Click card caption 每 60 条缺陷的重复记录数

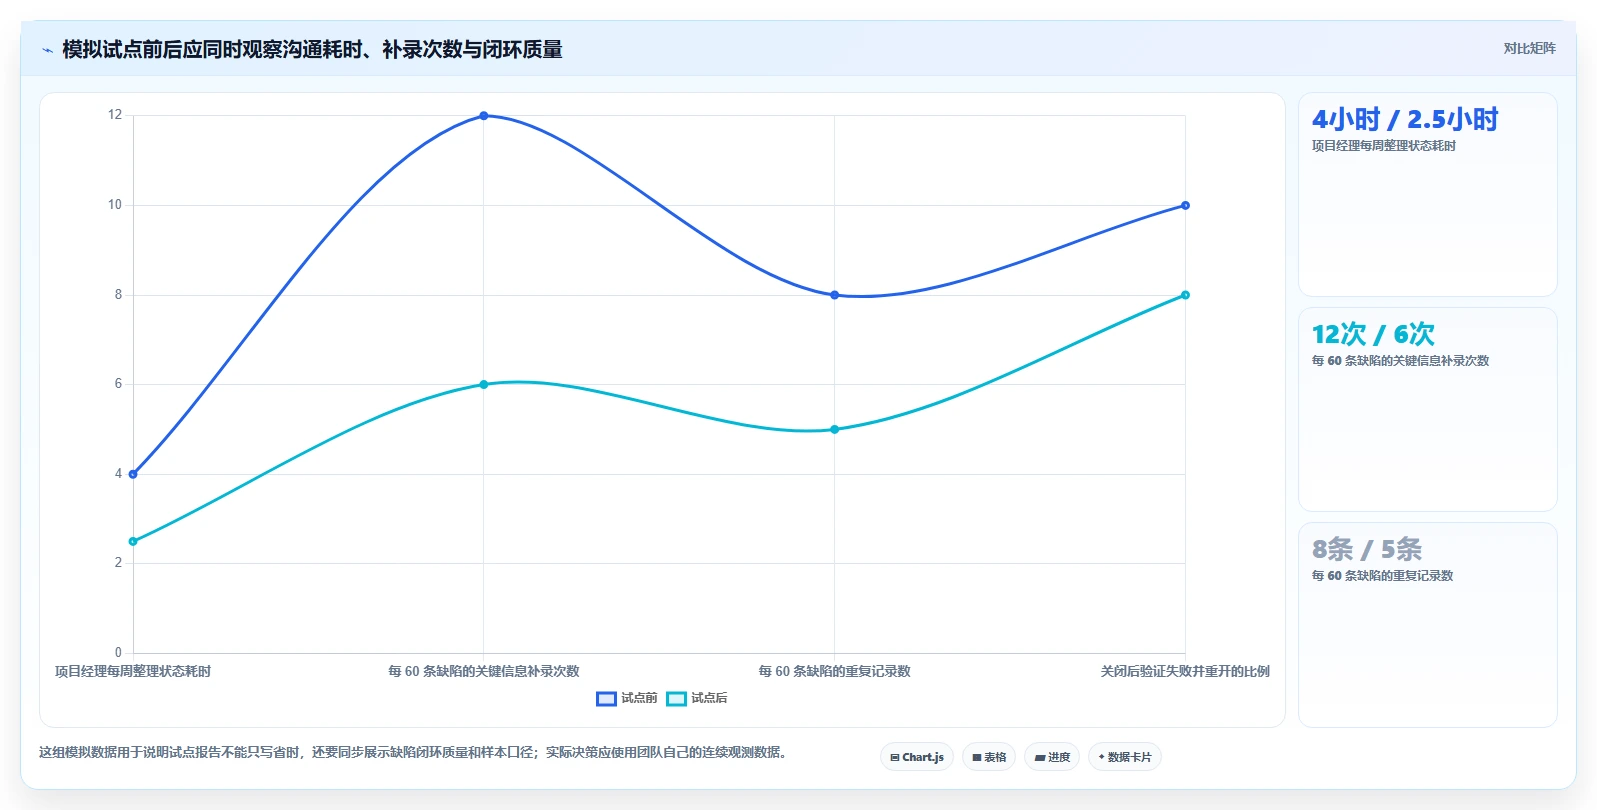click(x=1382, y=576)
